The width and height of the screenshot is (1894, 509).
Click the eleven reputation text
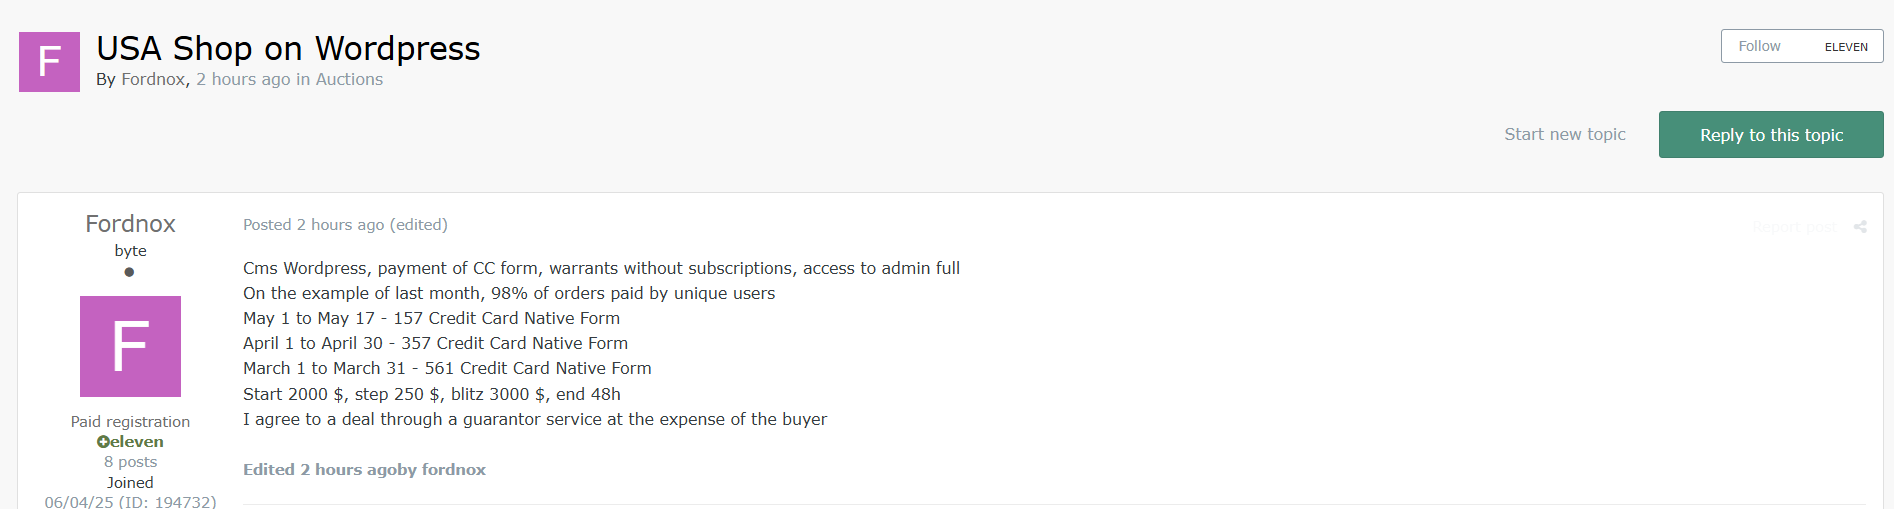coord(137,442)
